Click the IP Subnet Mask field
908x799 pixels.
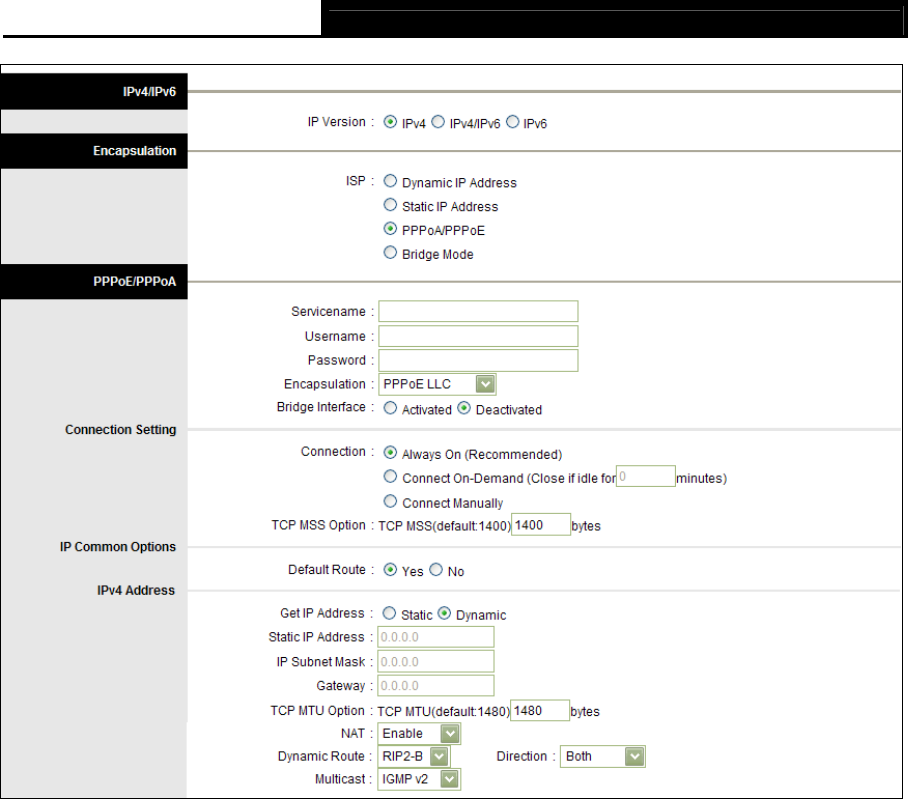click(435, 661)
